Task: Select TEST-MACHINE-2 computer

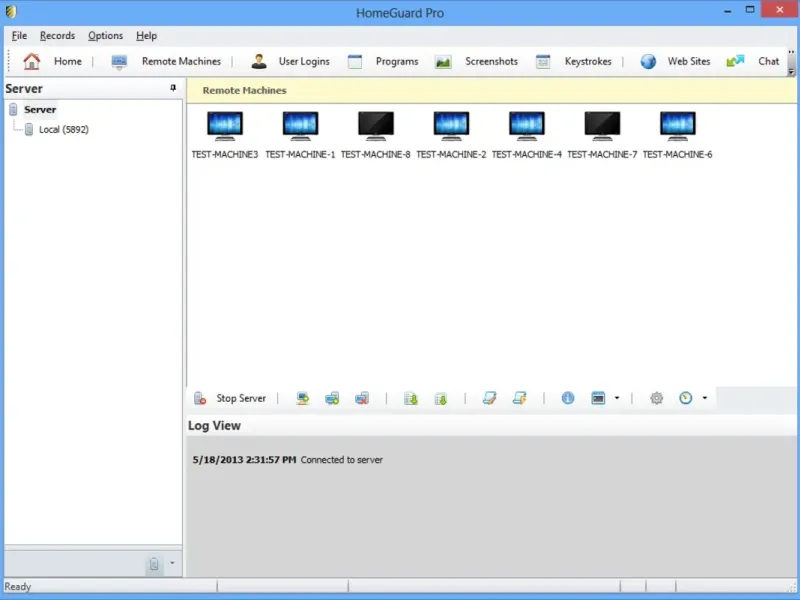Action: click(x=451, y=135)
